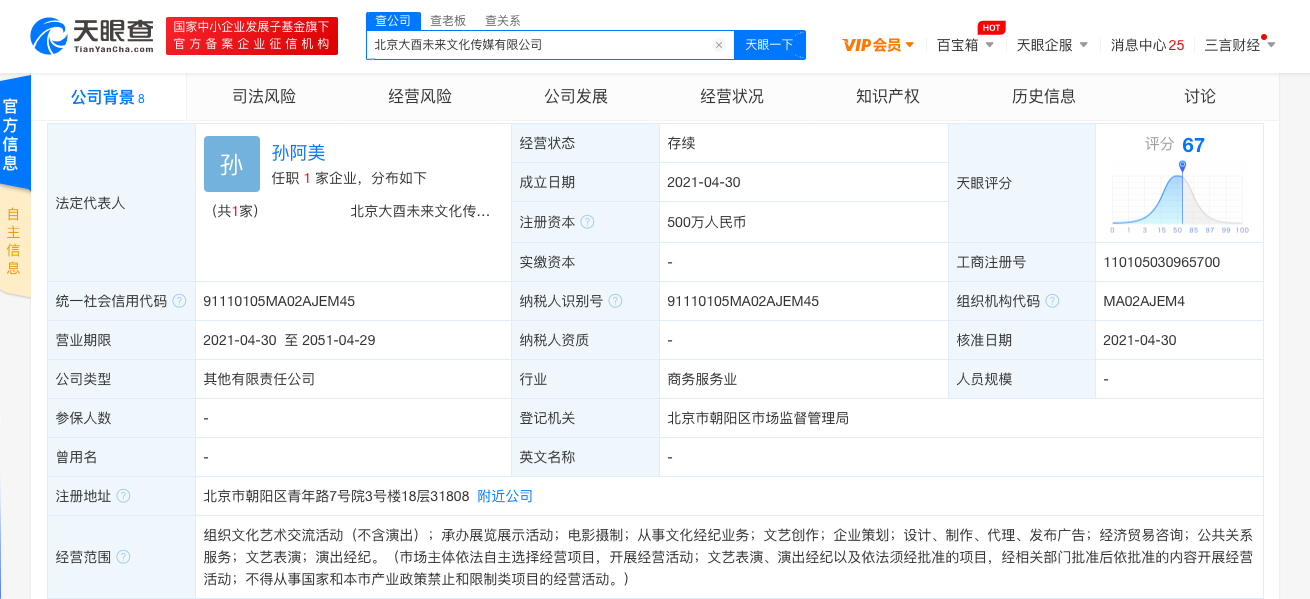
Task: Select the 查关系 search tab
Action: tap(502, 20)
